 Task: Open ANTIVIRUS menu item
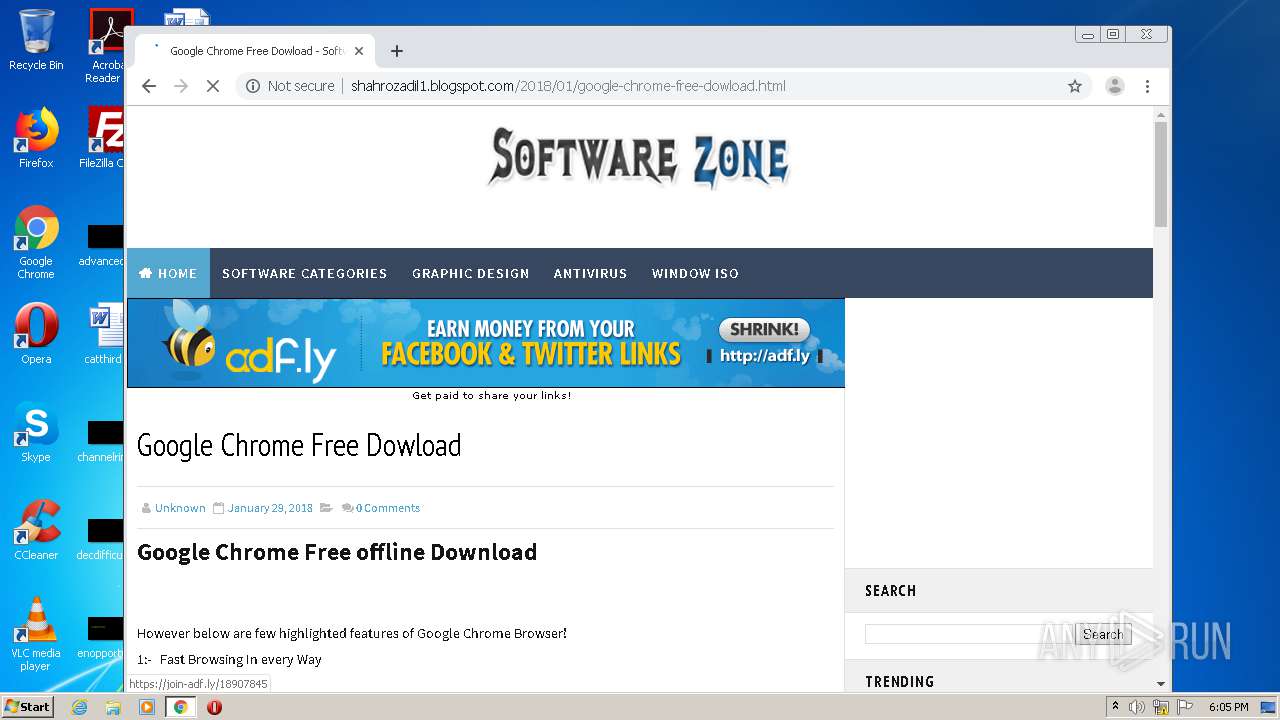tap(590, 273)
